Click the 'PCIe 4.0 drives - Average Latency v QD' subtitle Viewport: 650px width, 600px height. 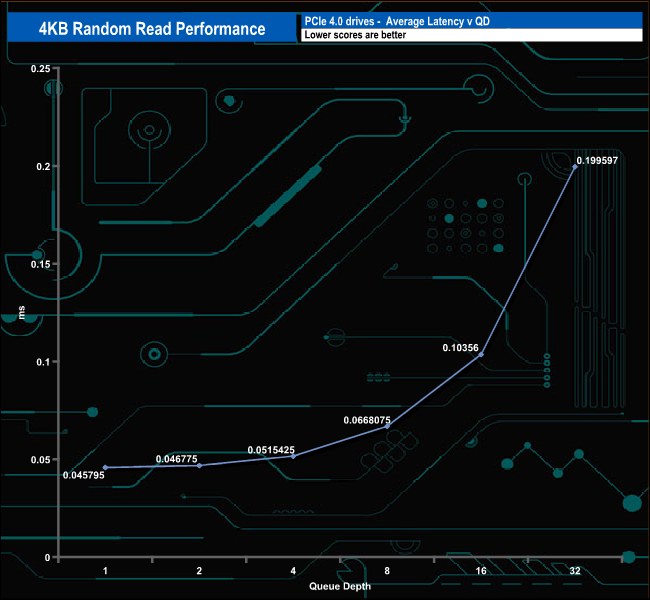click(x=397, y=21)
